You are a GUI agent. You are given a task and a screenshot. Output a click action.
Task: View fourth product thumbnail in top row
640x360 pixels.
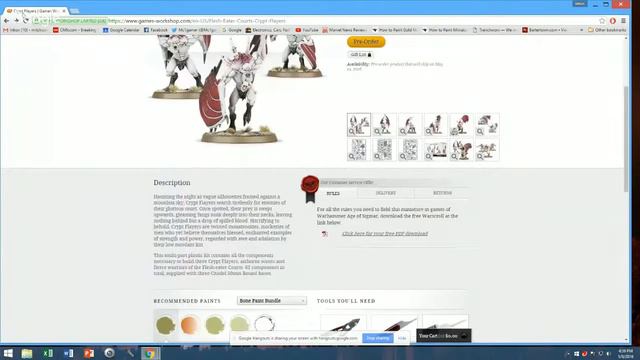pyautogui.click(x=435, y=124)
